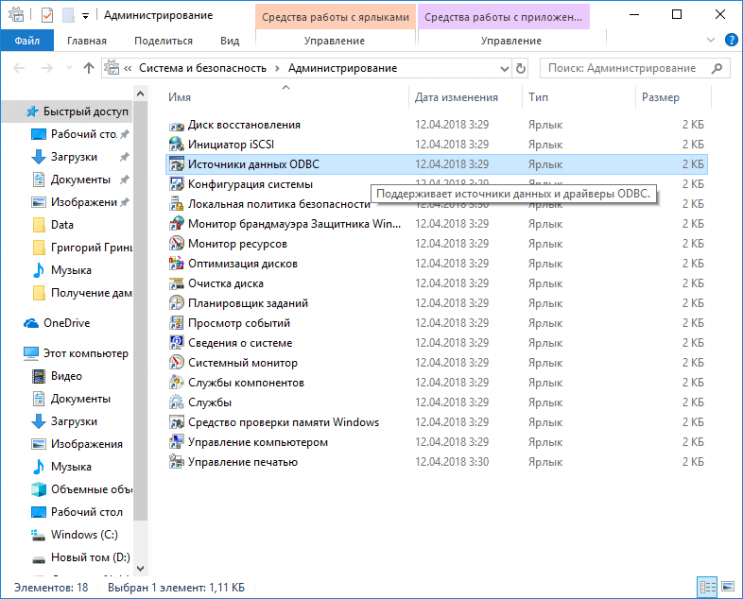Click the new folder quick access toolbar icon
Screen dimensions: 743x599
(x=68, y=16)
